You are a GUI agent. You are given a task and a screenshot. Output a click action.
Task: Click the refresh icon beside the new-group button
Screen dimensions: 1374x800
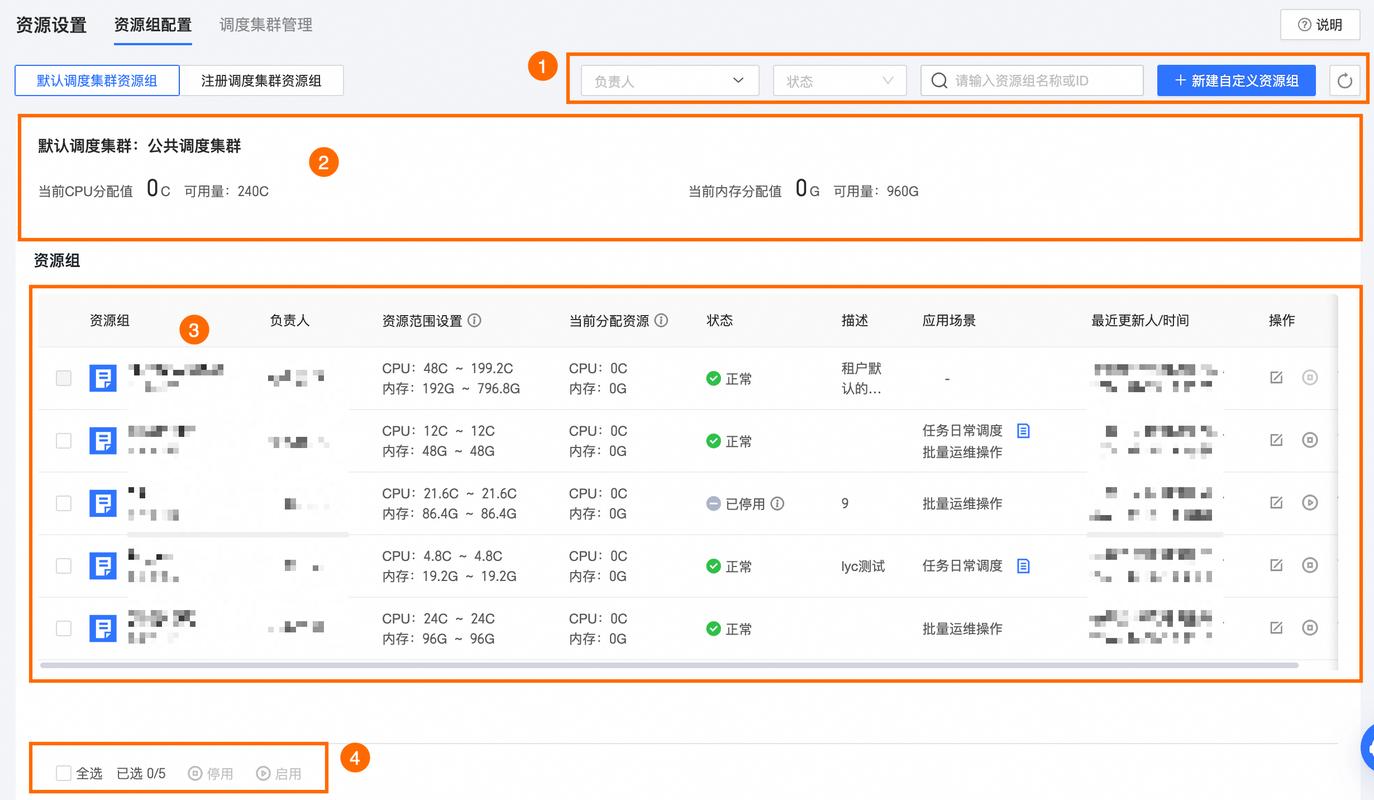click(1344, 81)
